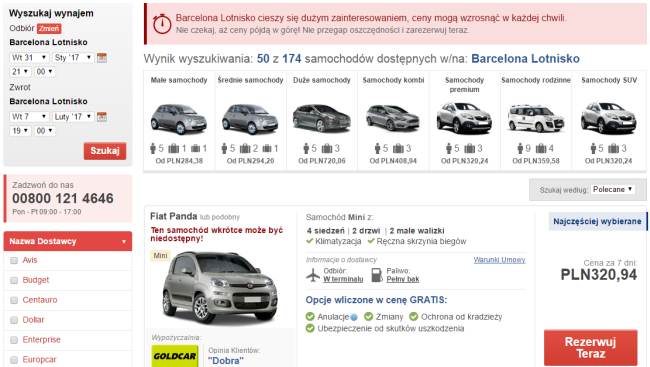Click the Fiat Panda heading

click(x=174, y=216)
